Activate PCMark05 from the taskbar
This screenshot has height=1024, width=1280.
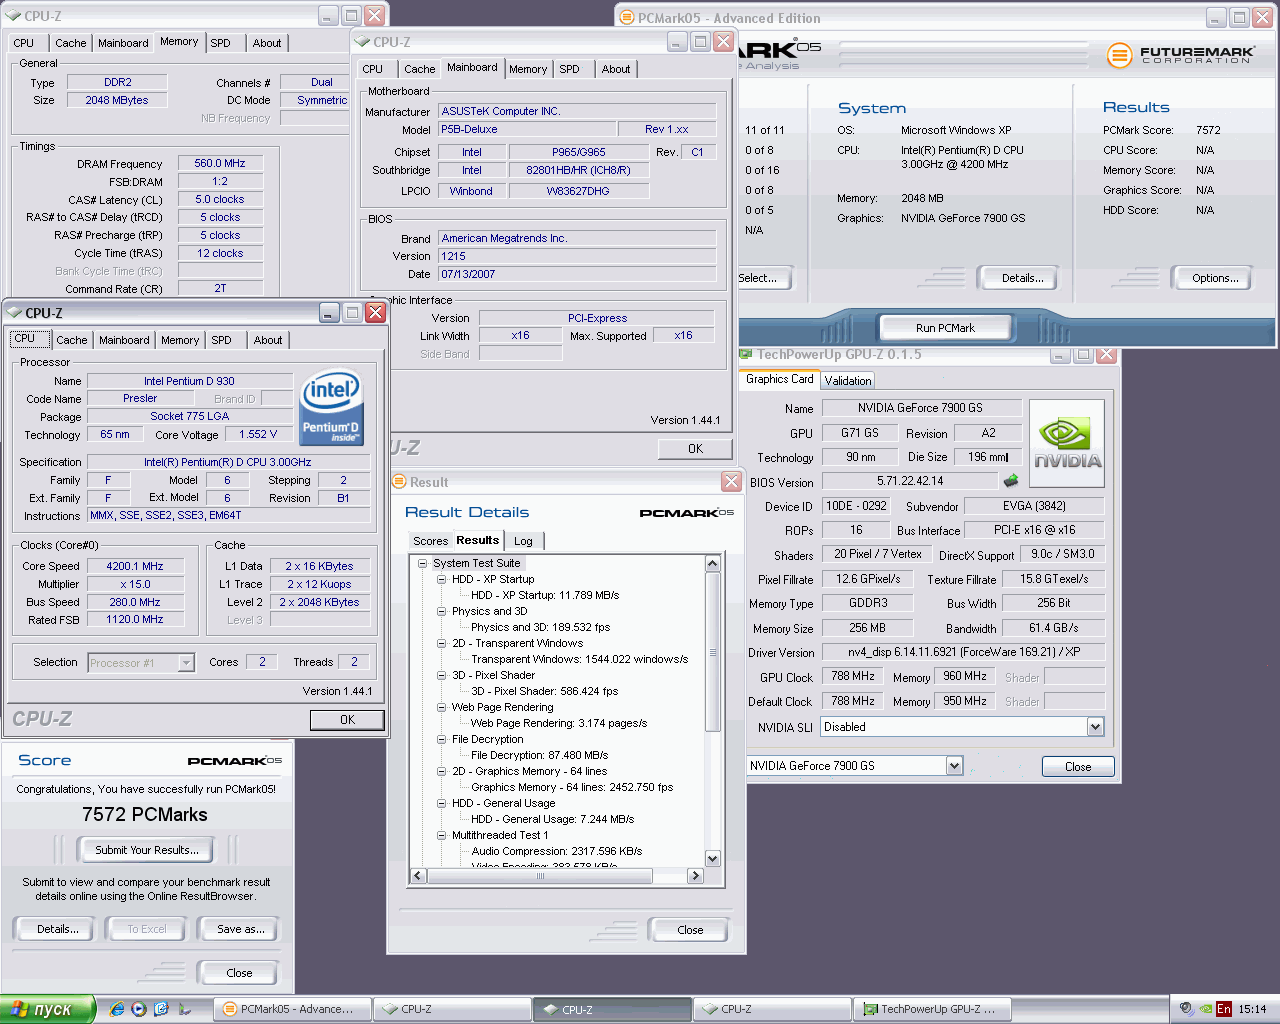coord(293,1009)
